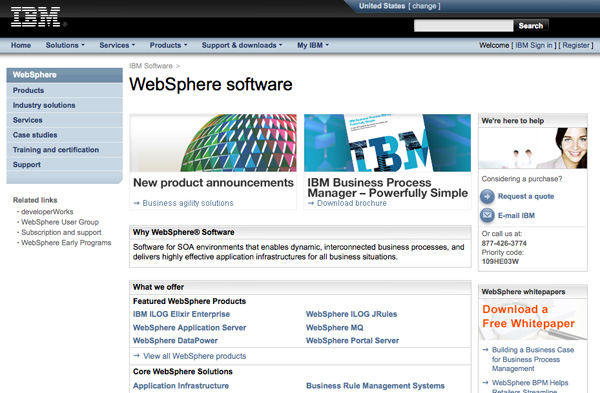
Task: Click the E-mail IBM envelope icon
Action: coord(487,215)
